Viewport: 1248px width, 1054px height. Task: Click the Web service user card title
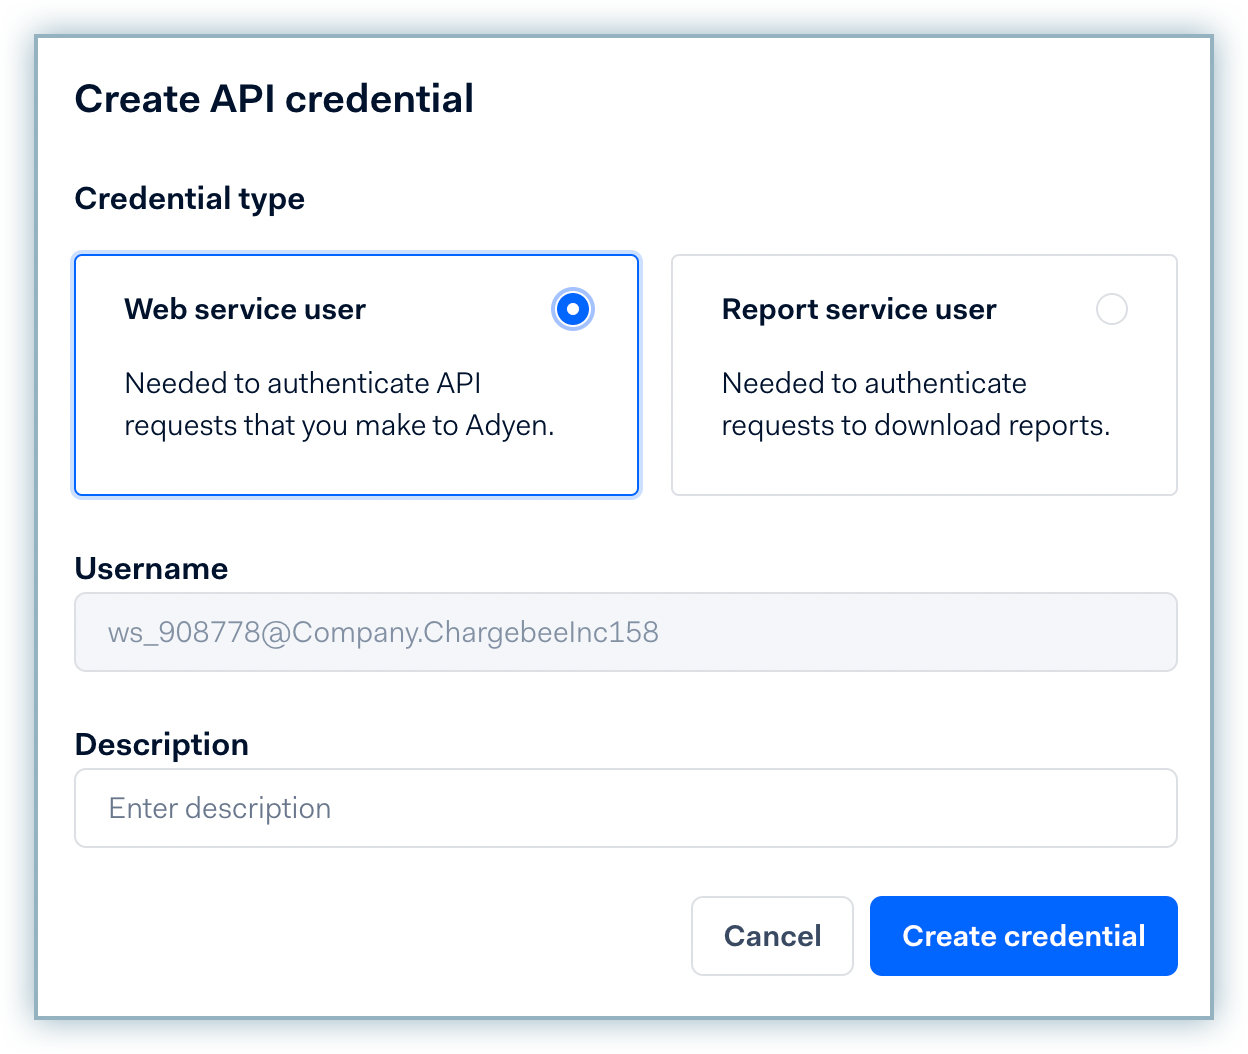click(245, 310)
